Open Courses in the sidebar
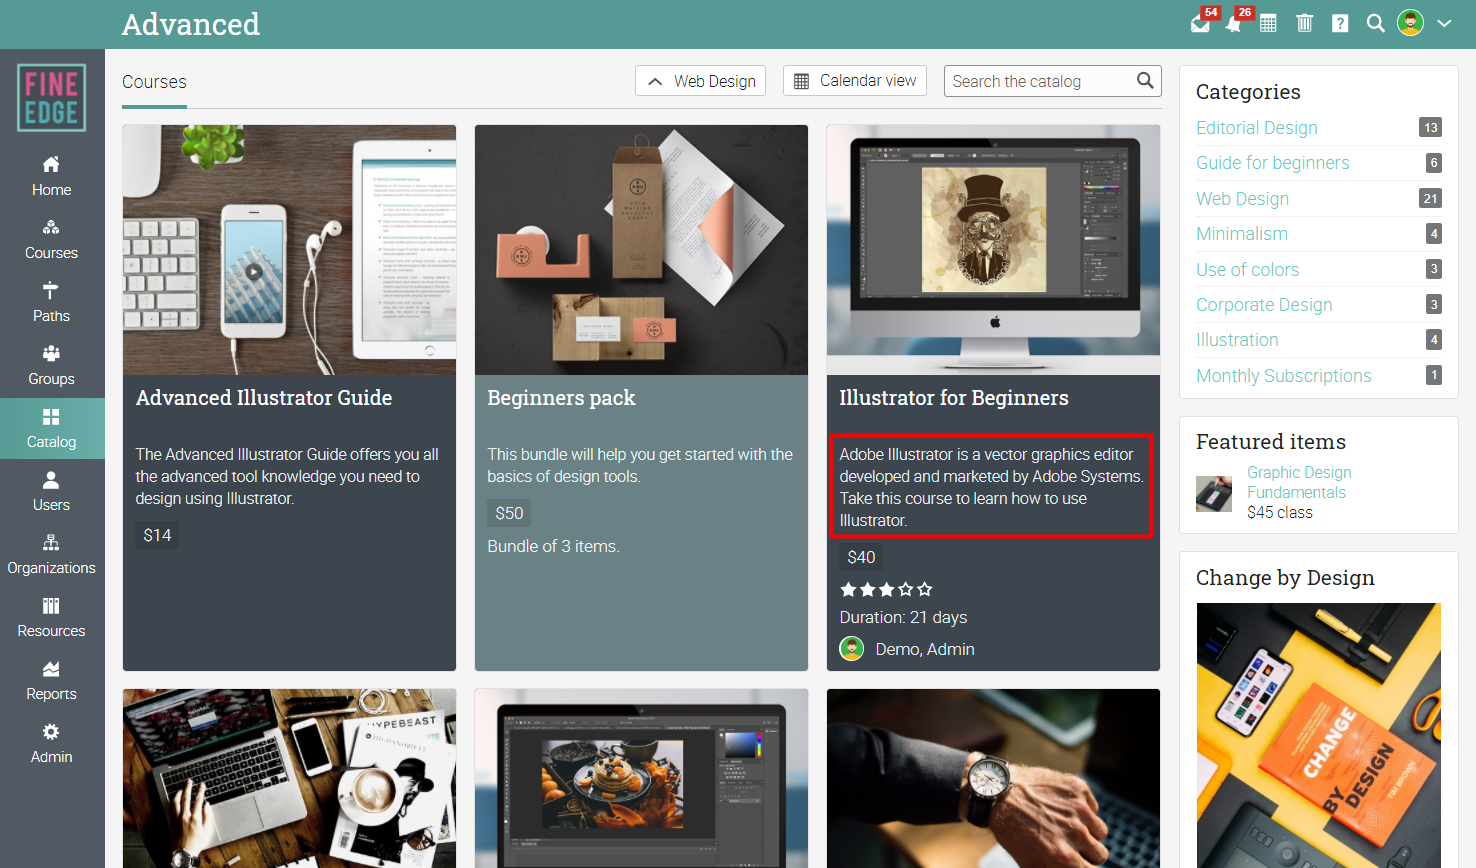This screenshot has width=1476, height=868. click(x=51, y=239)
